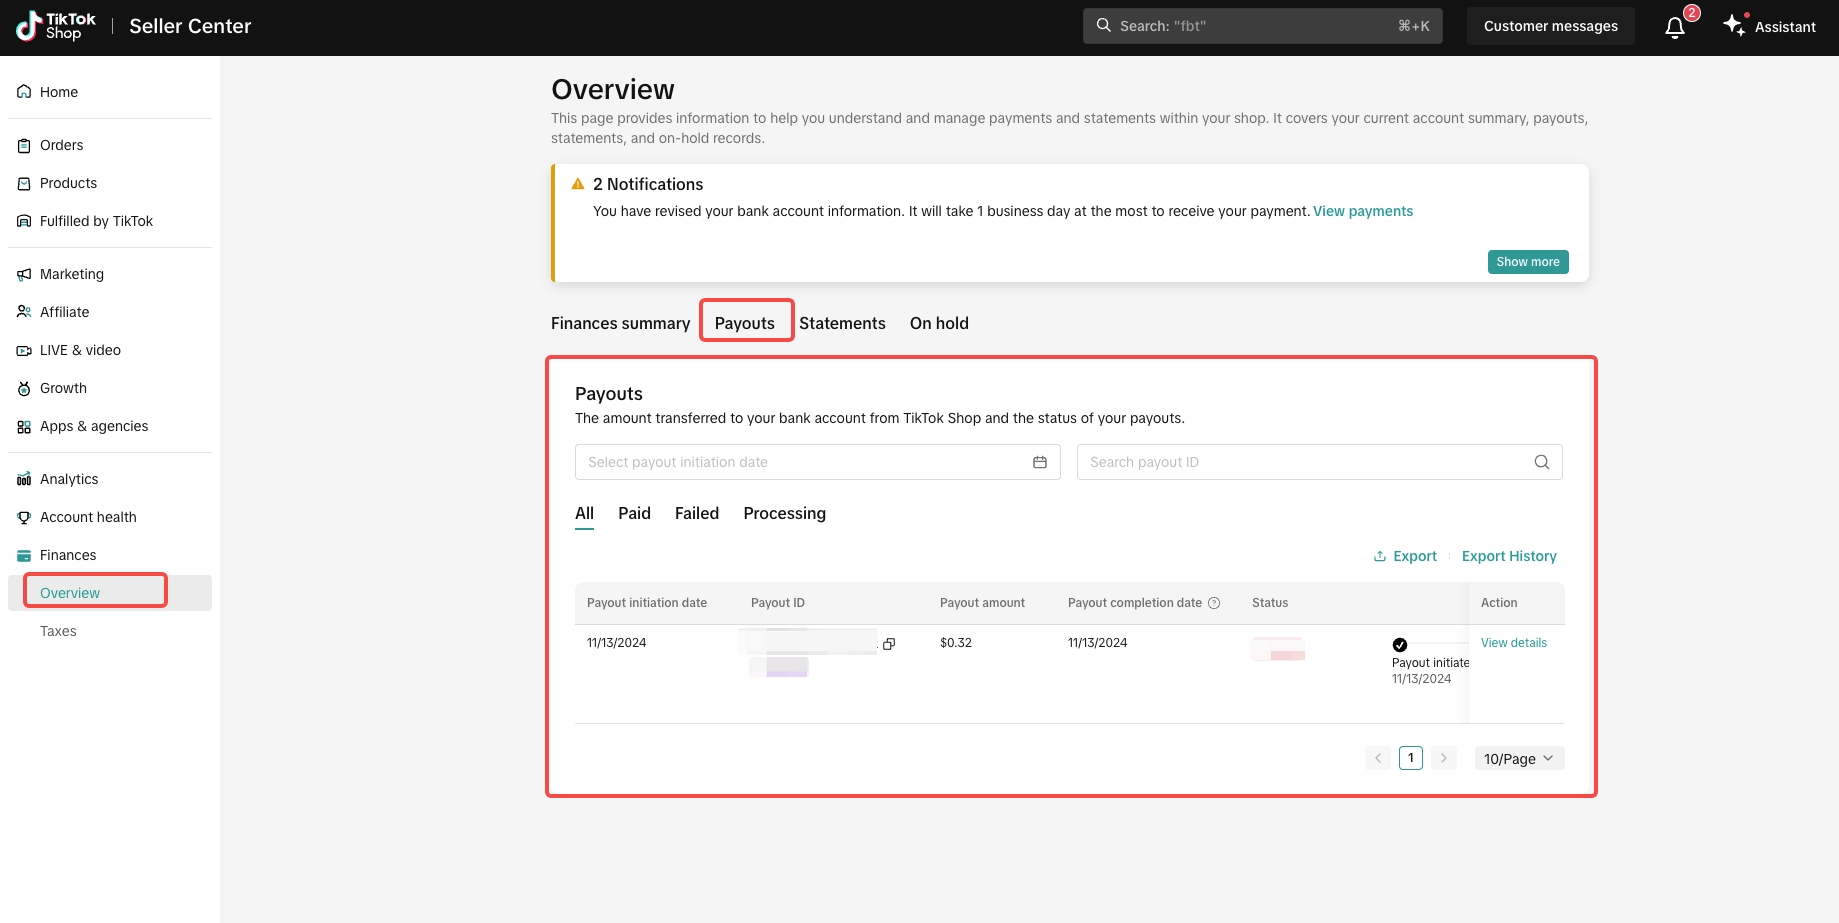Click the Export upload icon
The image size is (1839, 923).
click(1380, 556)
